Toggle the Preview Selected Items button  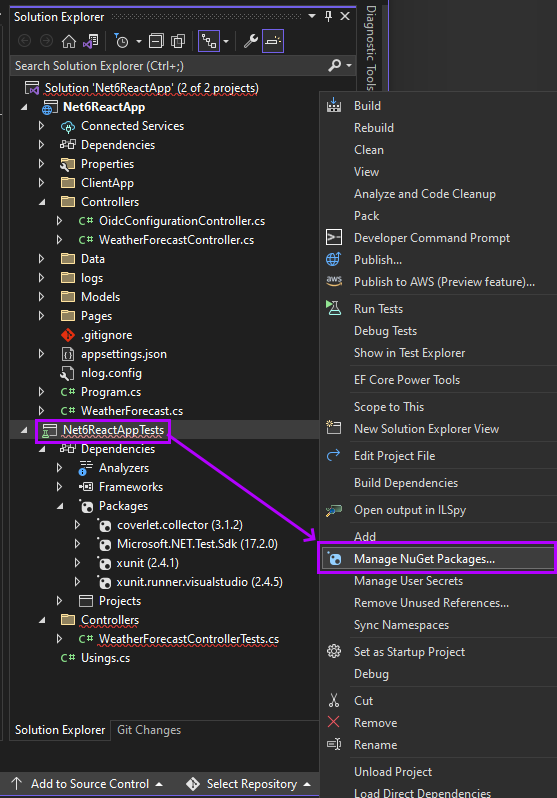pyautogui.click(x=273, y=41)
